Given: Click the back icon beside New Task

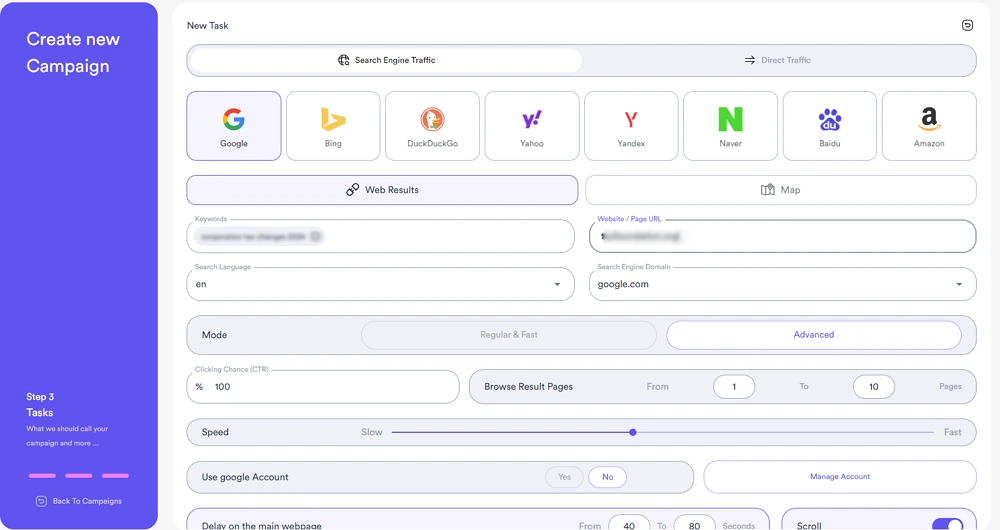Looking at the screenshot, I should pos(967,26).
